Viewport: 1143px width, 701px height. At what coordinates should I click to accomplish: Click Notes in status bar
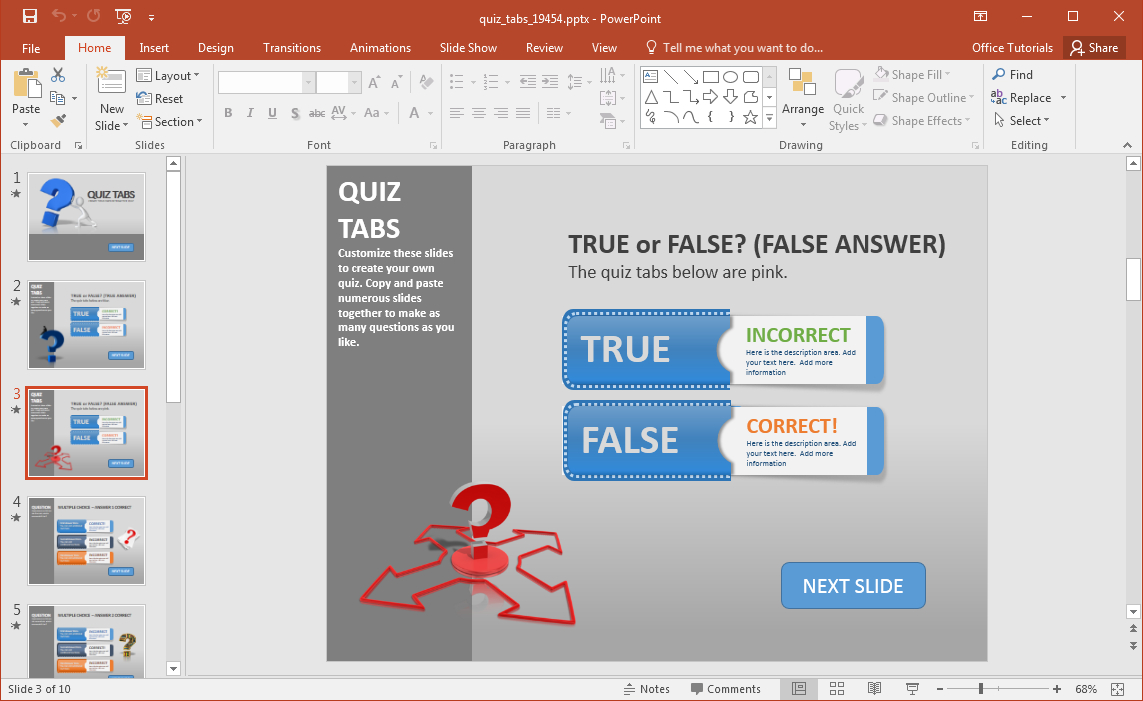647,689
